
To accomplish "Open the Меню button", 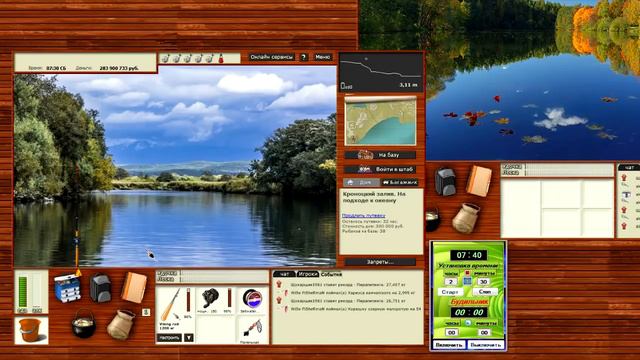I will [322, 57].
